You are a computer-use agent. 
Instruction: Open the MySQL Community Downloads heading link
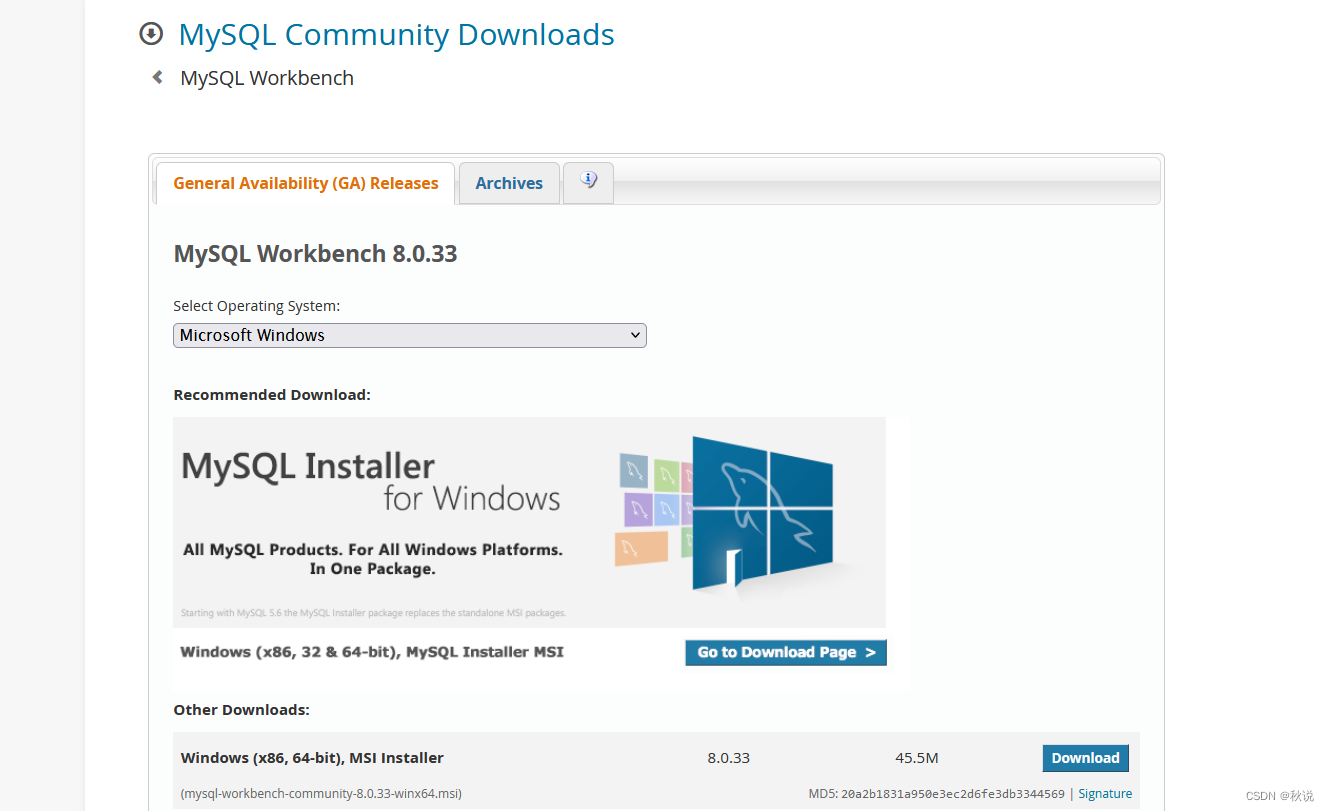tap(396, 34)
